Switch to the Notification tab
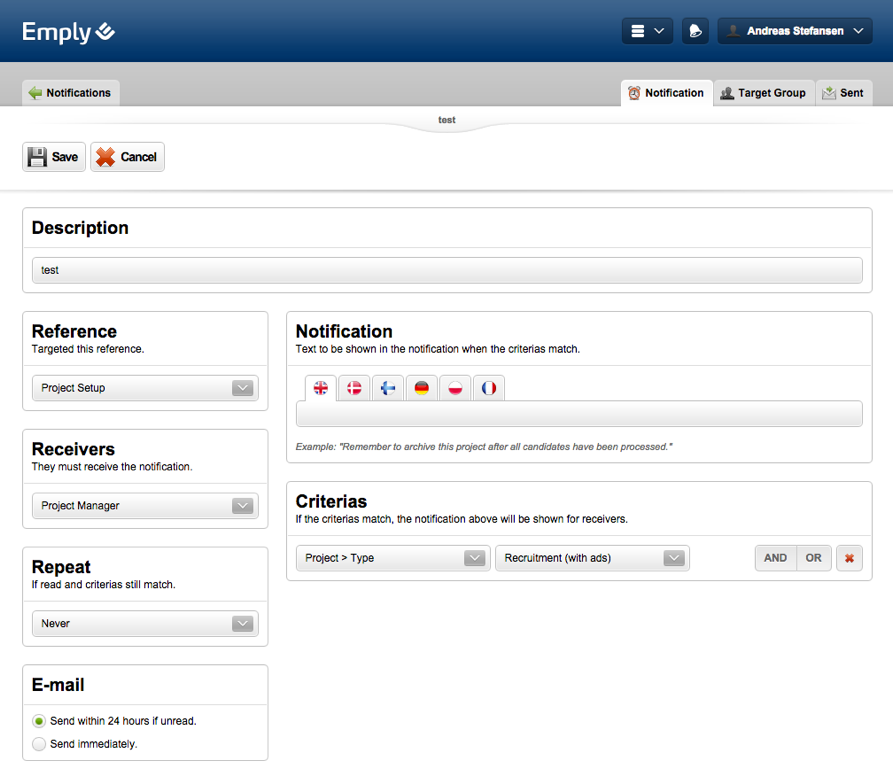893x769 pixels. 666,93
